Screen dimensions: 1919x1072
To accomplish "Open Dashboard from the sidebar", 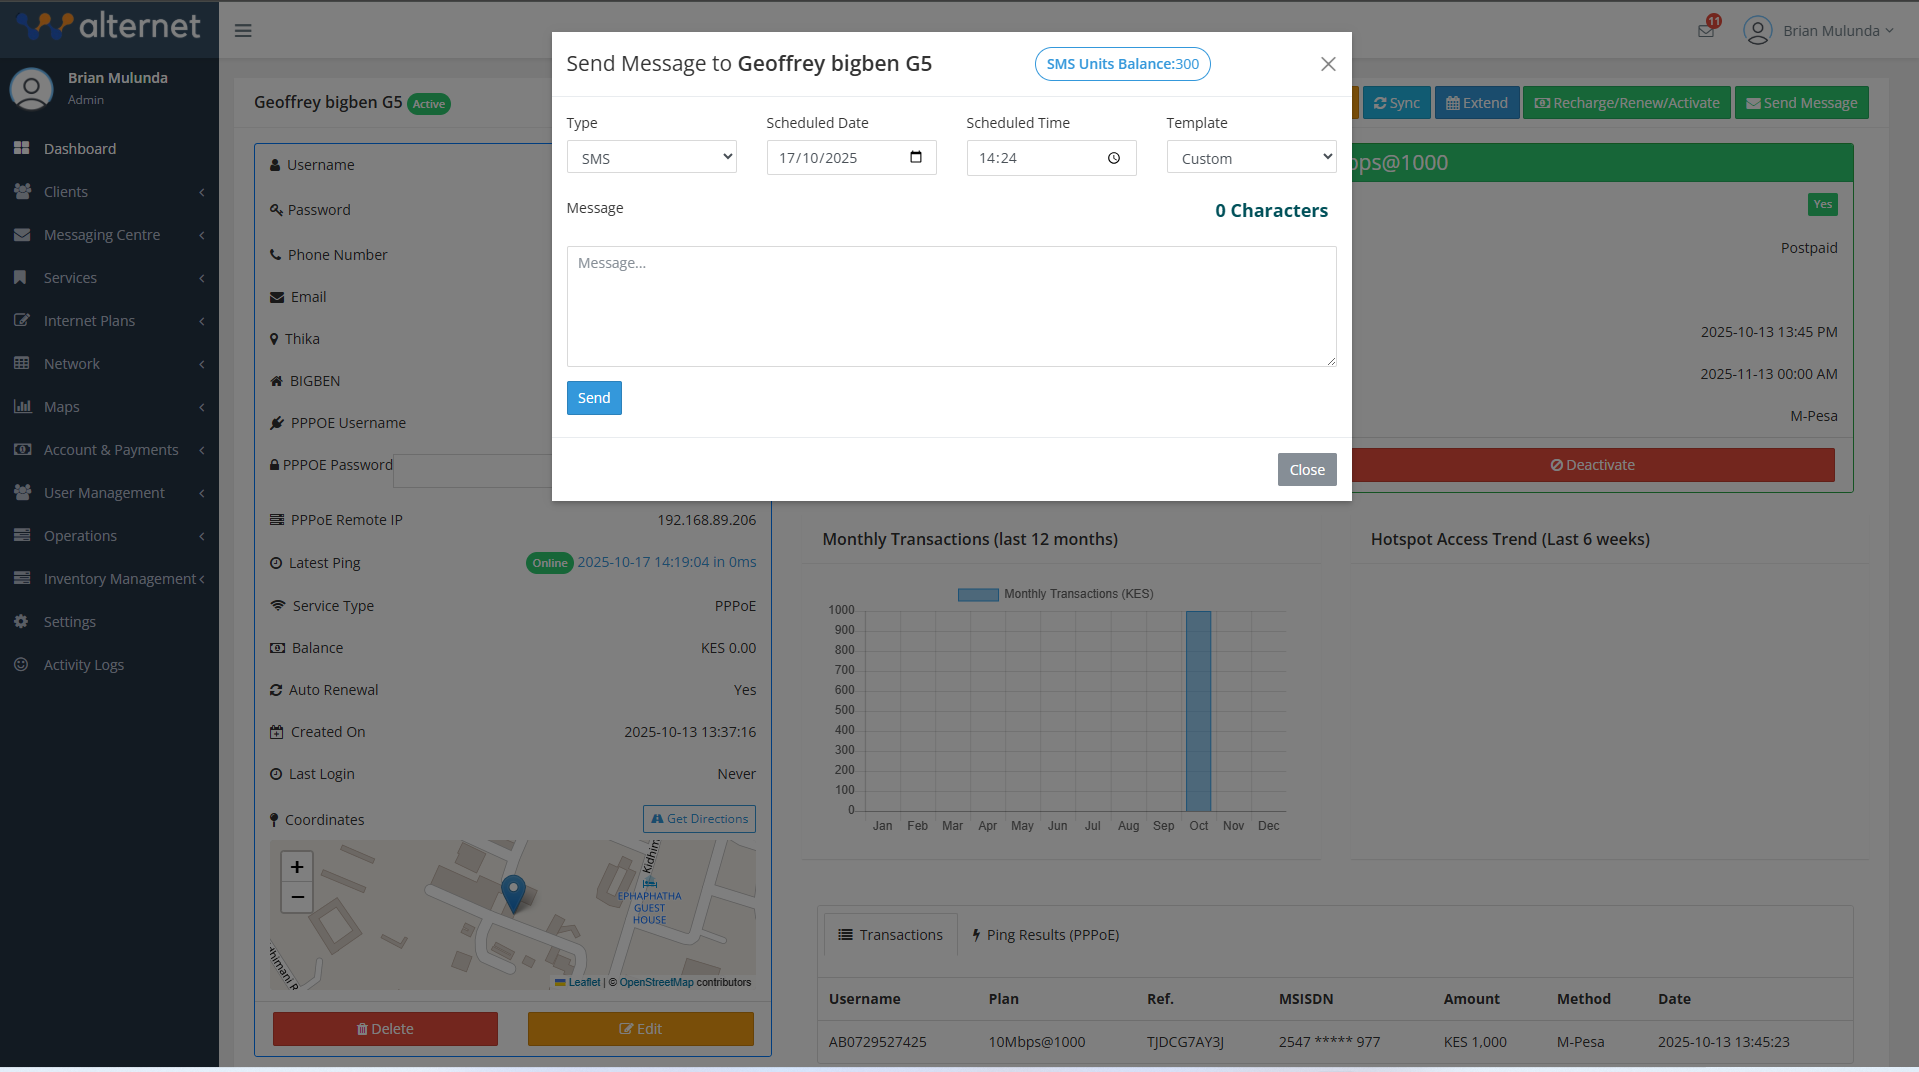I will click(80, 149).
